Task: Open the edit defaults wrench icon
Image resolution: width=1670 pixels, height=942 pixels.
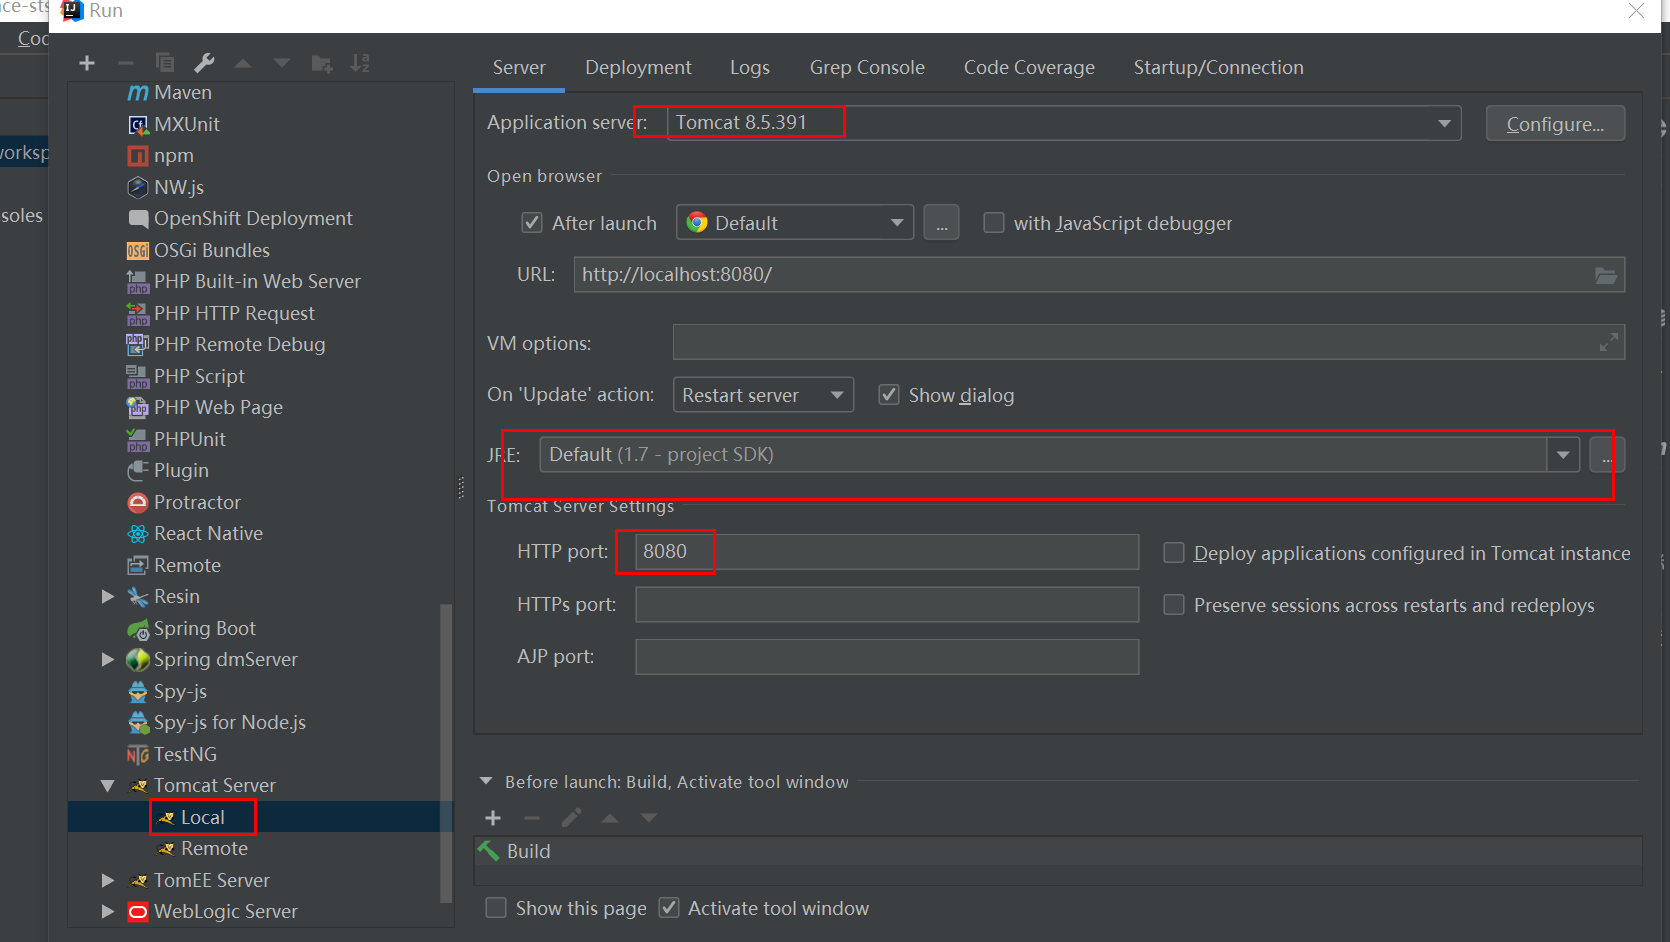Action: coord(204,63)
